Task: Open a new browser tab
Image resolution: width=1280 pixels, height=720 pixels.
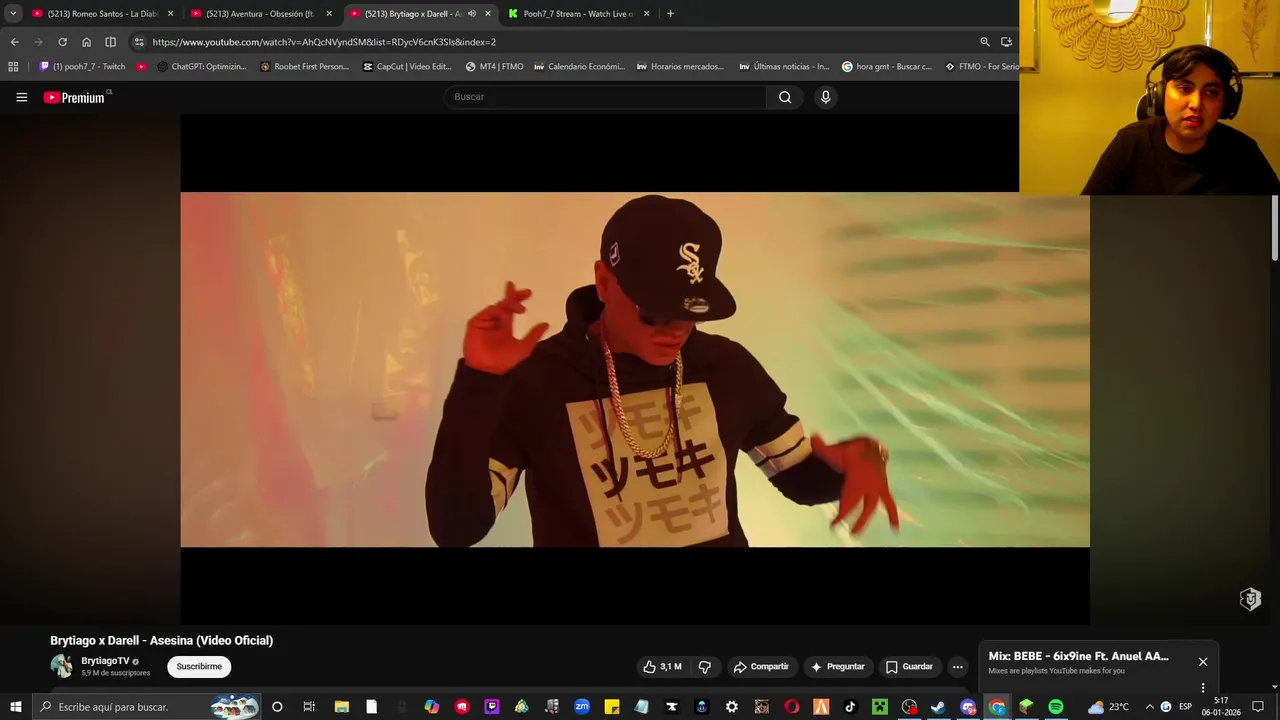Action: coord(670,14)
